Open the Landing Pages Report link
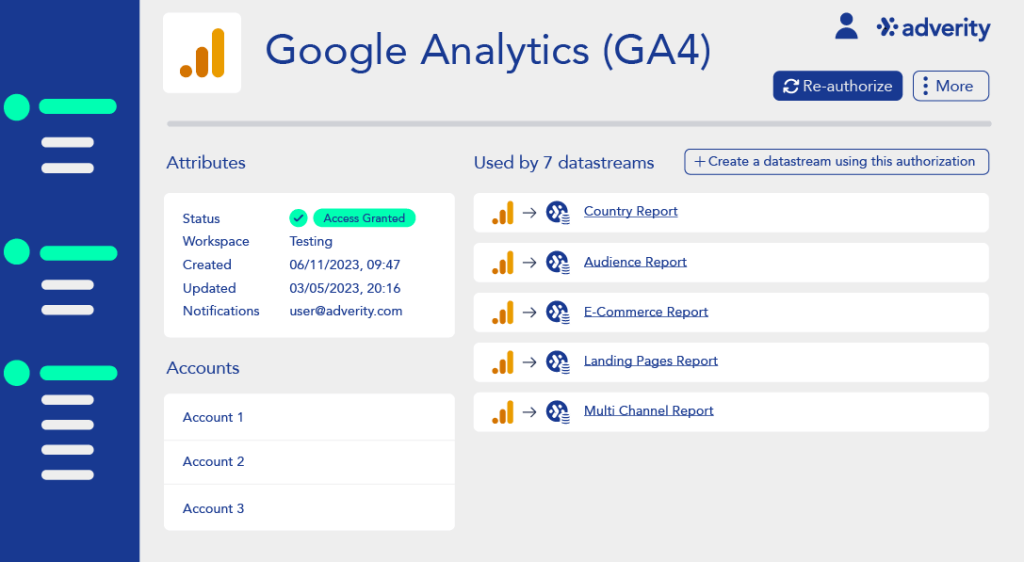The height and width of the screenshot is (562, 1024). pos(650,361)
